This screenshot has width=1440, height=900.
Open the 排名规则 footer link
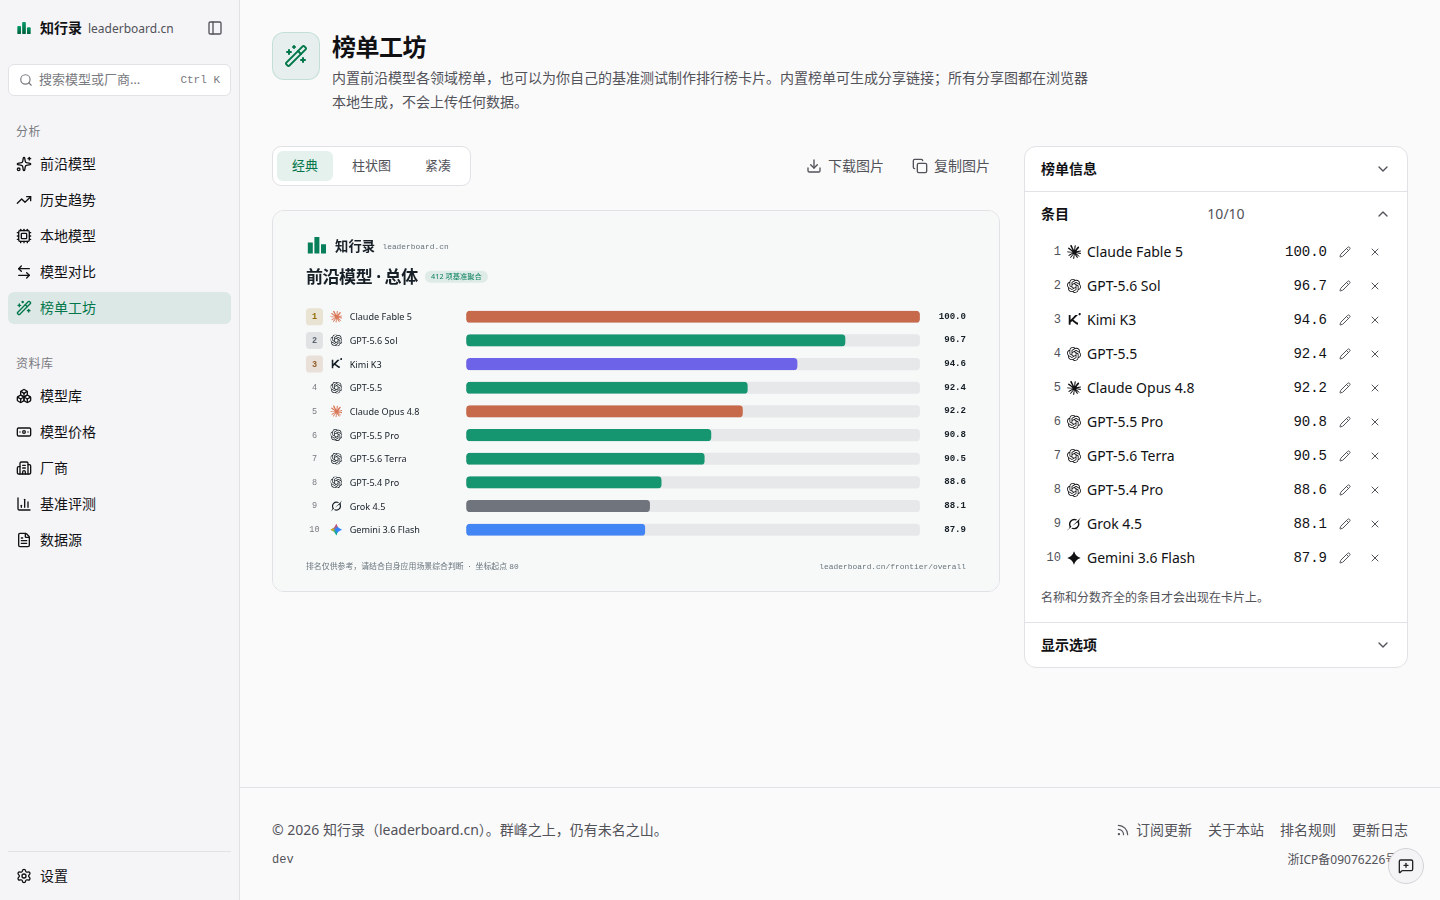(x=1308, y=830)
